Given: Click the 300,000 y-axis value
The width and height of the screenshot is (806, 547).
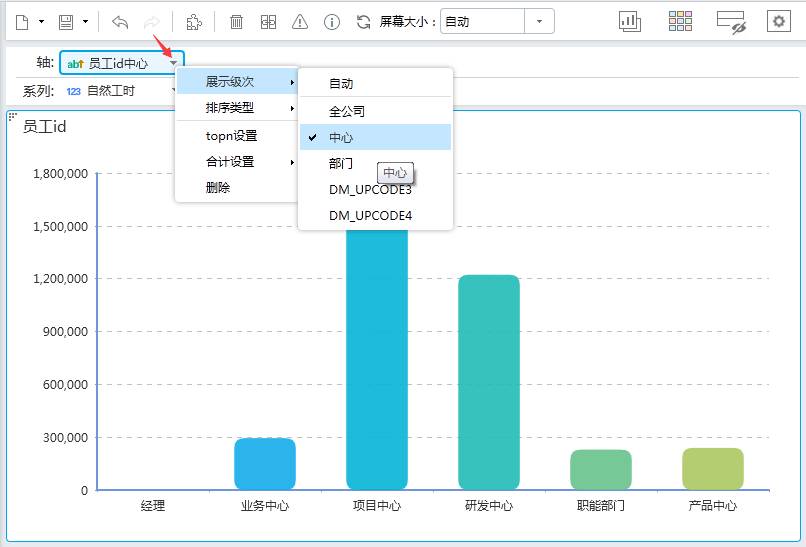Looking at the screenshot, I should click(x=65, y=437).
